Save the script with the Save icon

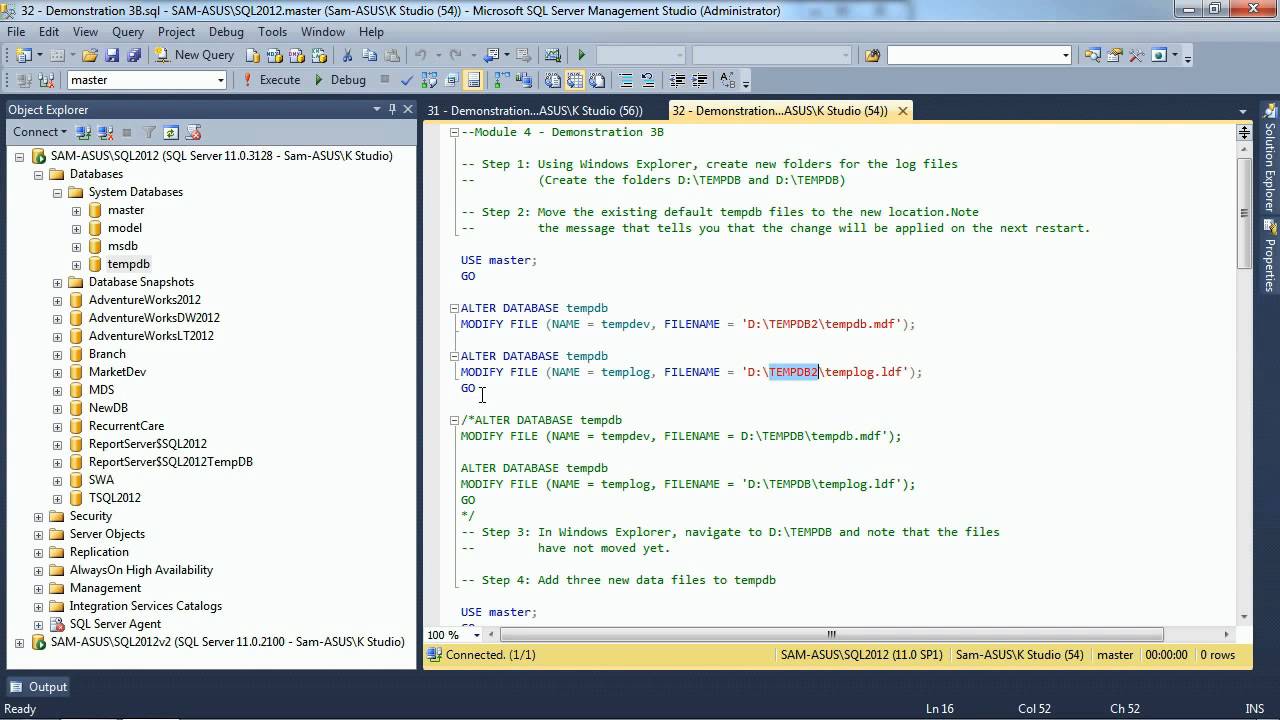pos(111,55)
